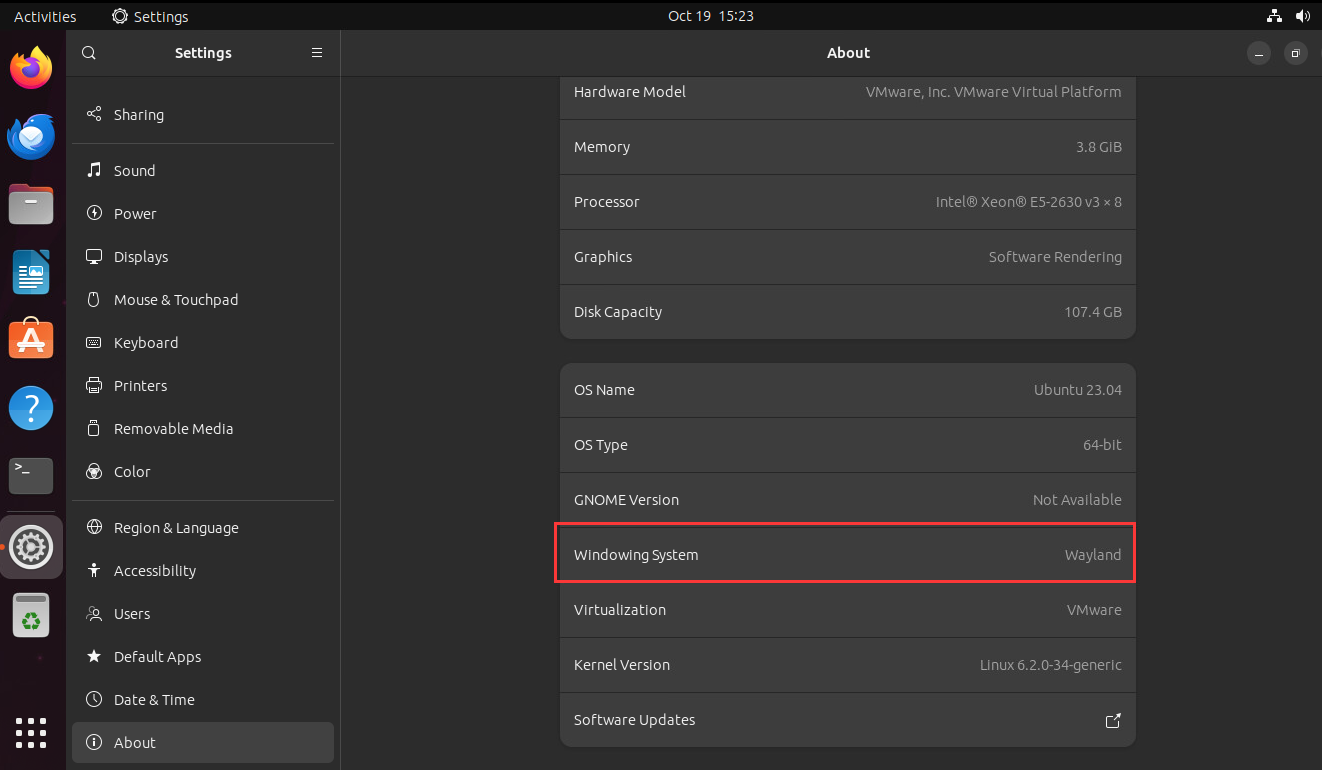The height and width of the screenshot is (770, 1322).
Task: Click the volume icon in top bar
Action: 1302,16
